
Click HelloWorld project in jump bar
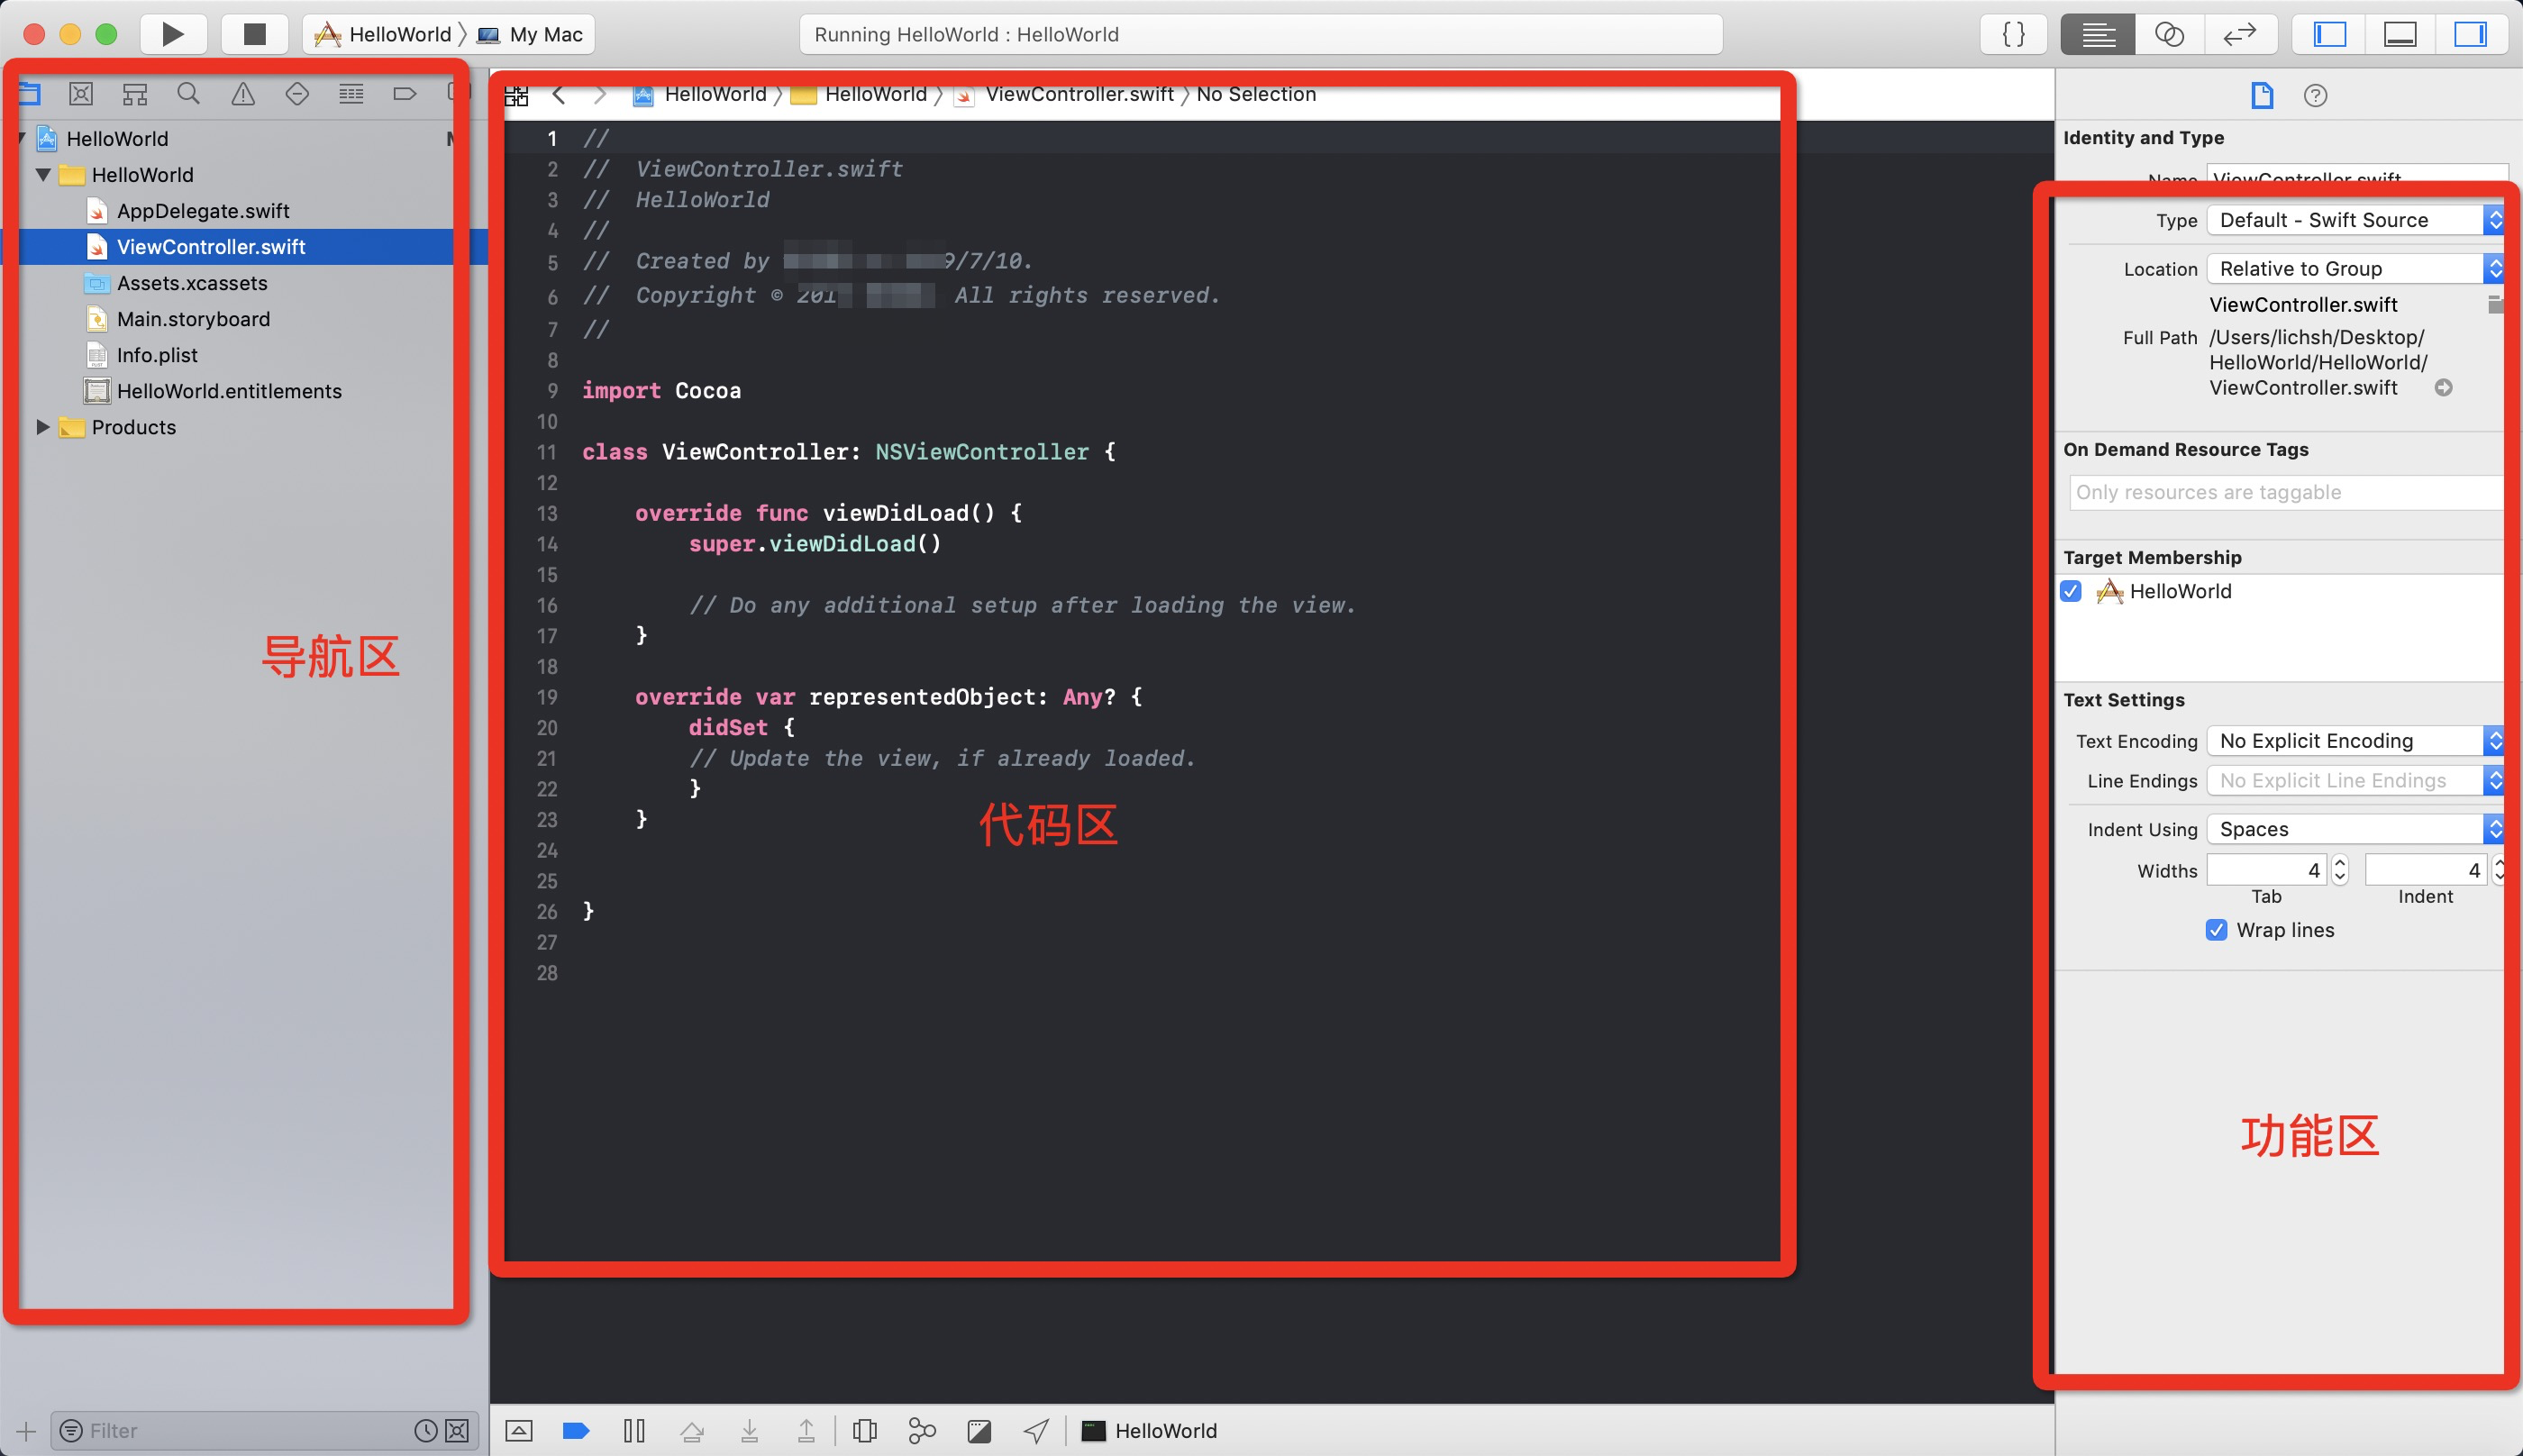(700, 94)
